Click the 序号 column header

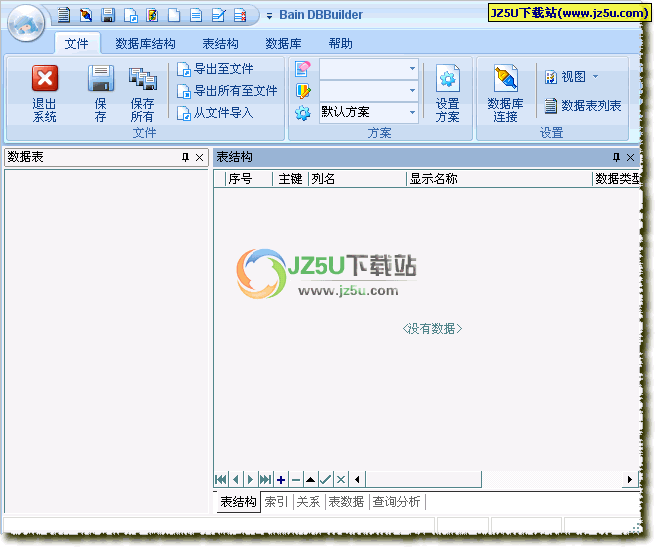tap(249, 179)
